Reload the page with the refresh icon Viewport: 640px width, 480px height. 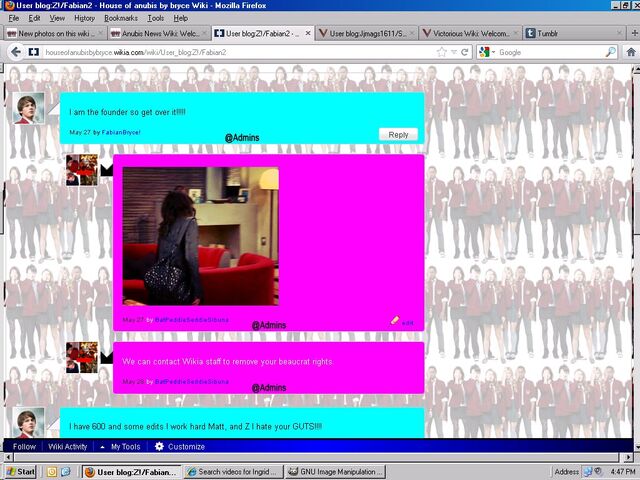[x=464, y=52]
